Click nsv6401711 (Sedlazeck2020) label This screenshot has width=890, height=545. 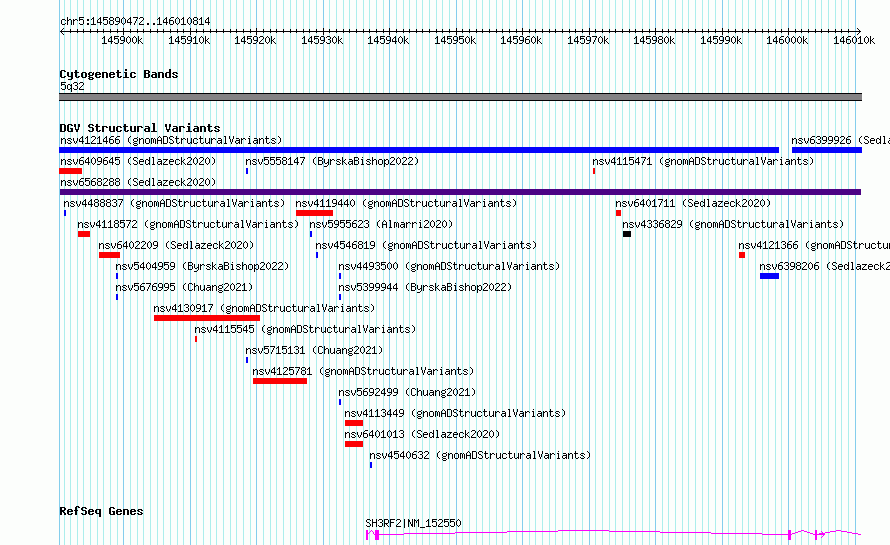694,203
